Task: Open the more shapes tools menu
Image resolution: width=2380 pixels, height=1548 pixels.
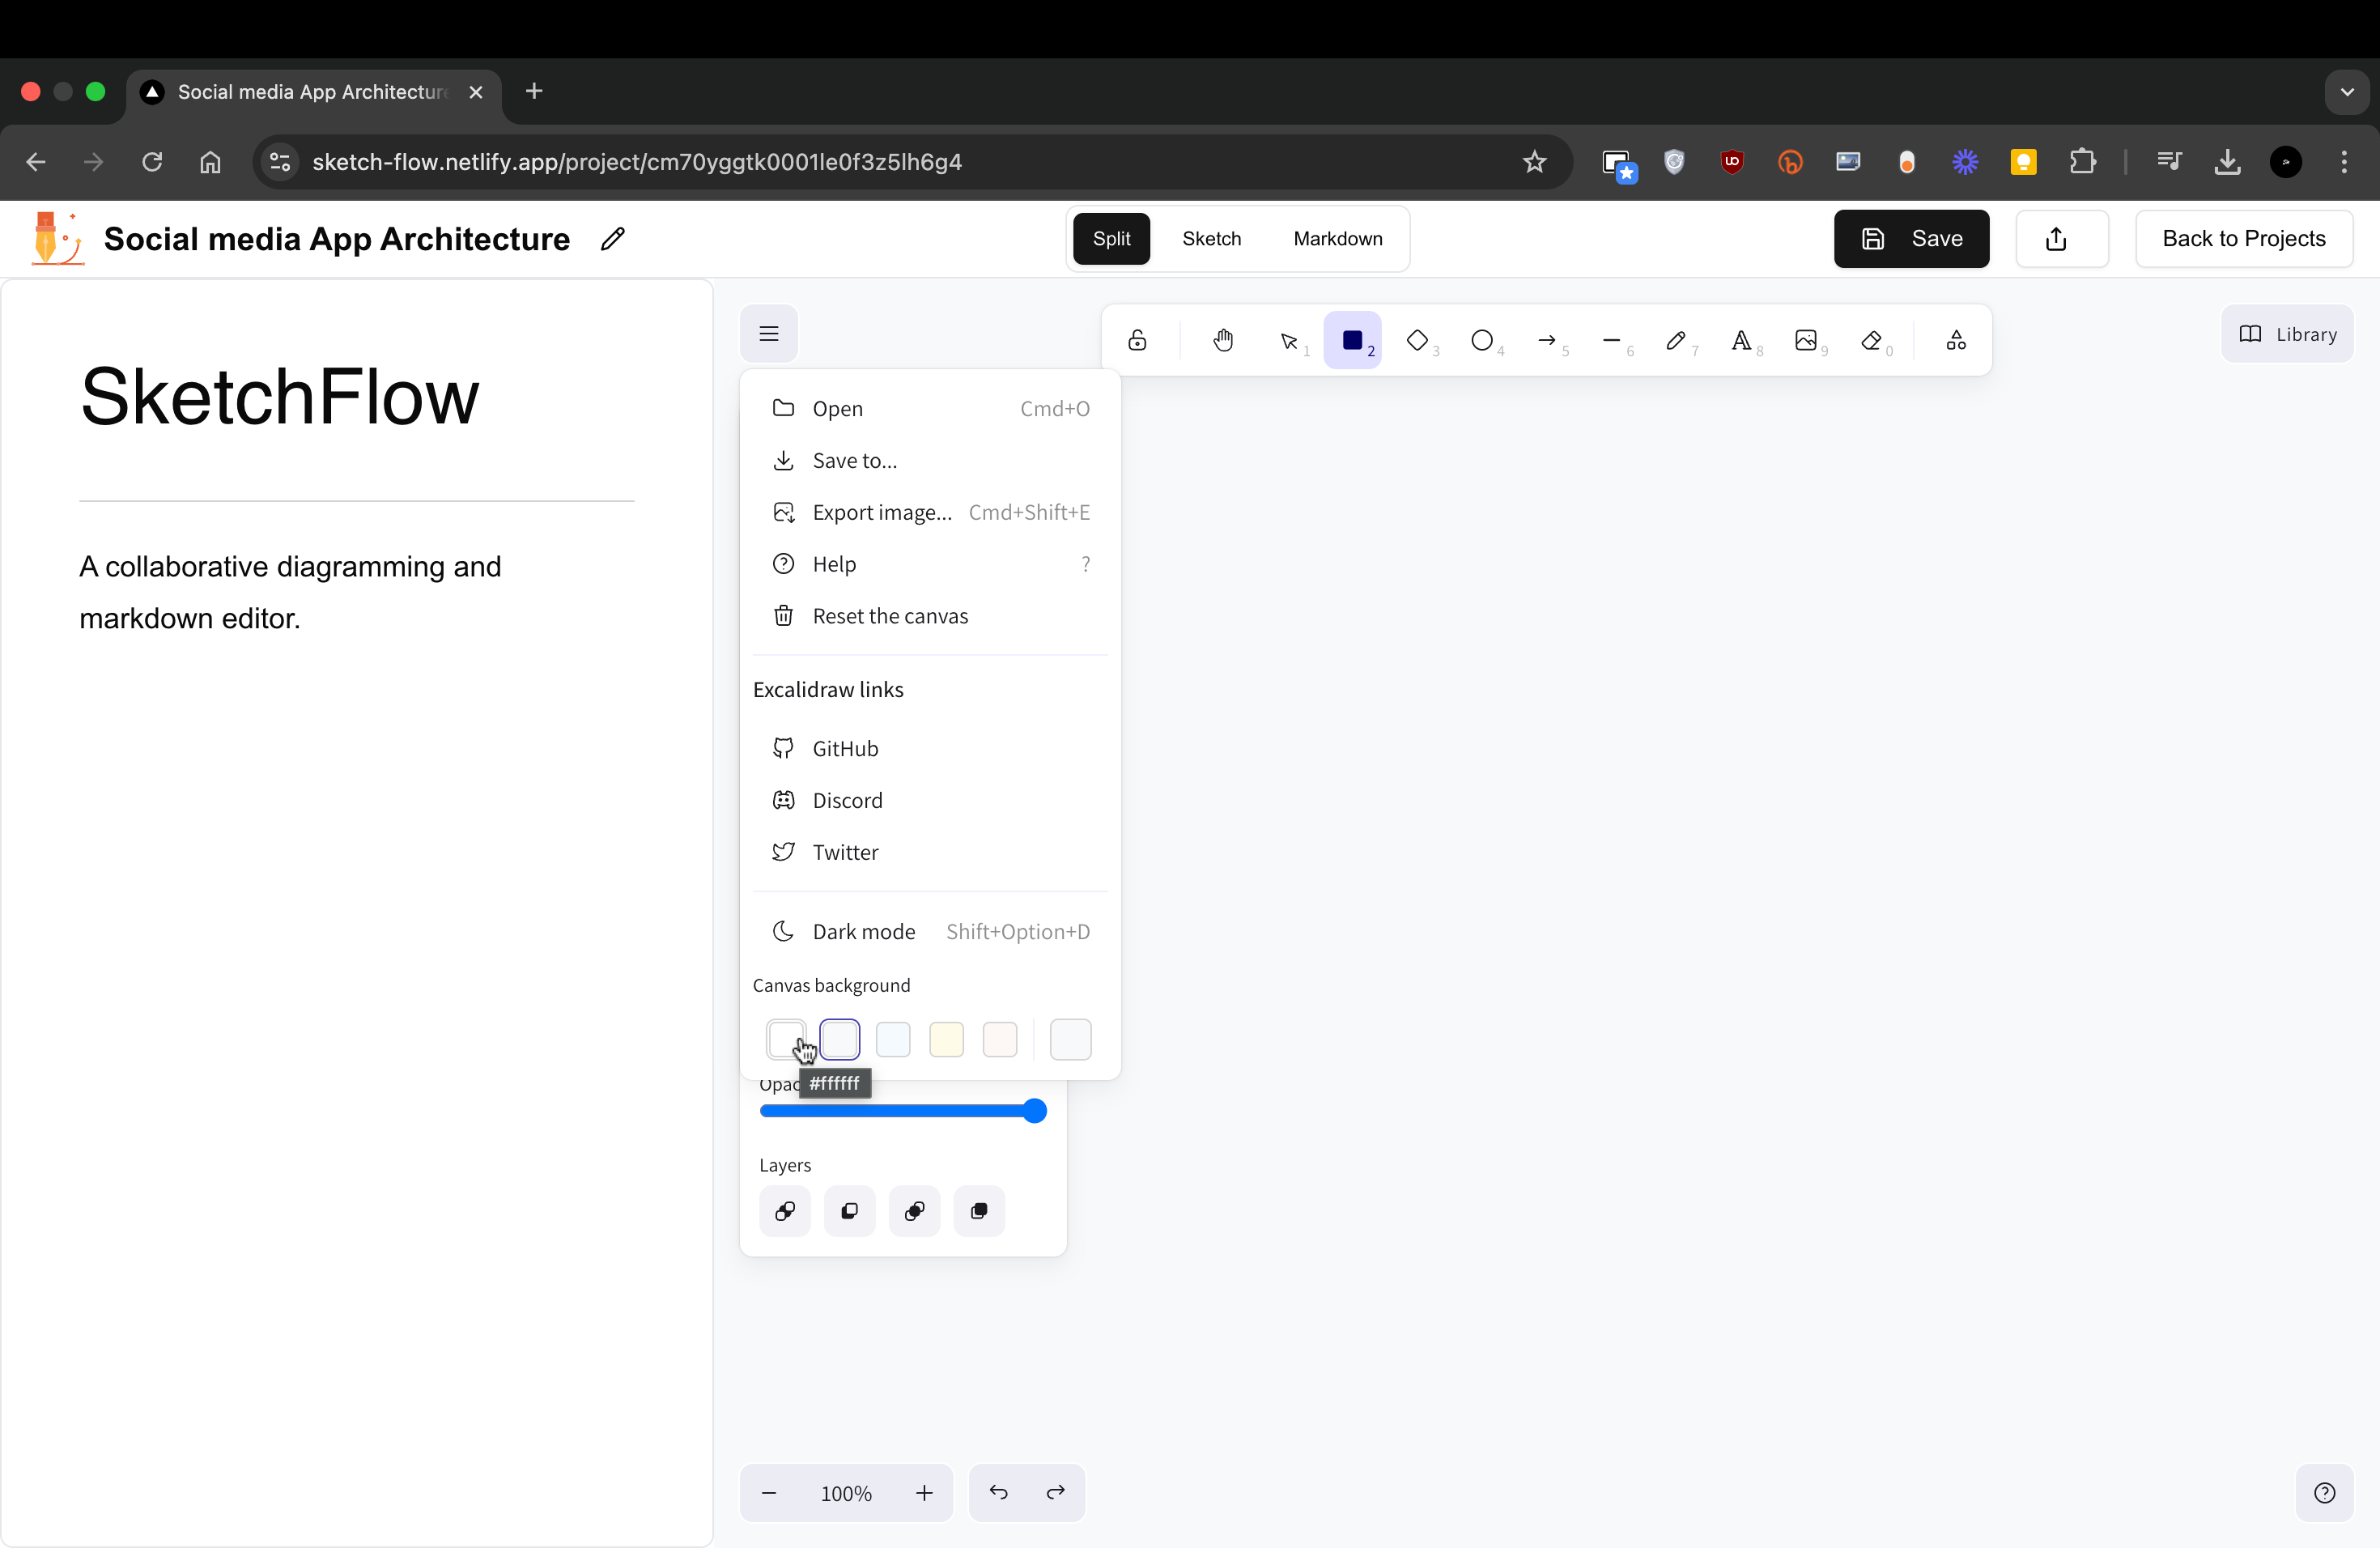Action: tap(1956, 340)
